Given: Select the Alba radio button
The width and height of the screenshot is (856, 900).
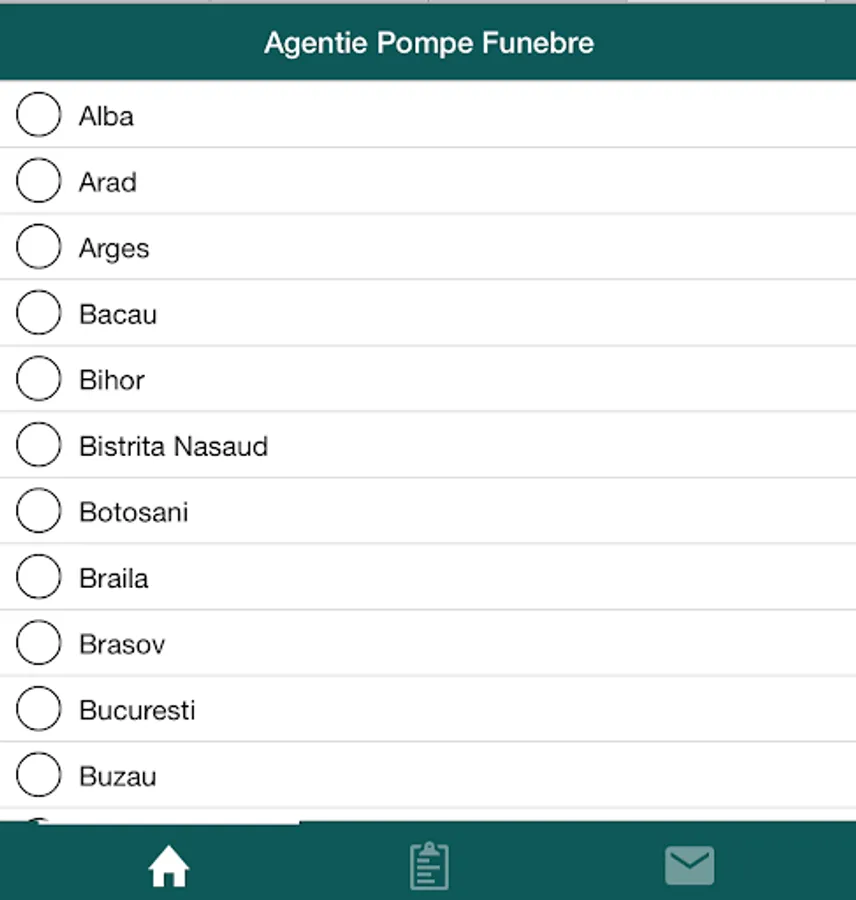Looking at the screenshot, I should [39, 115].
